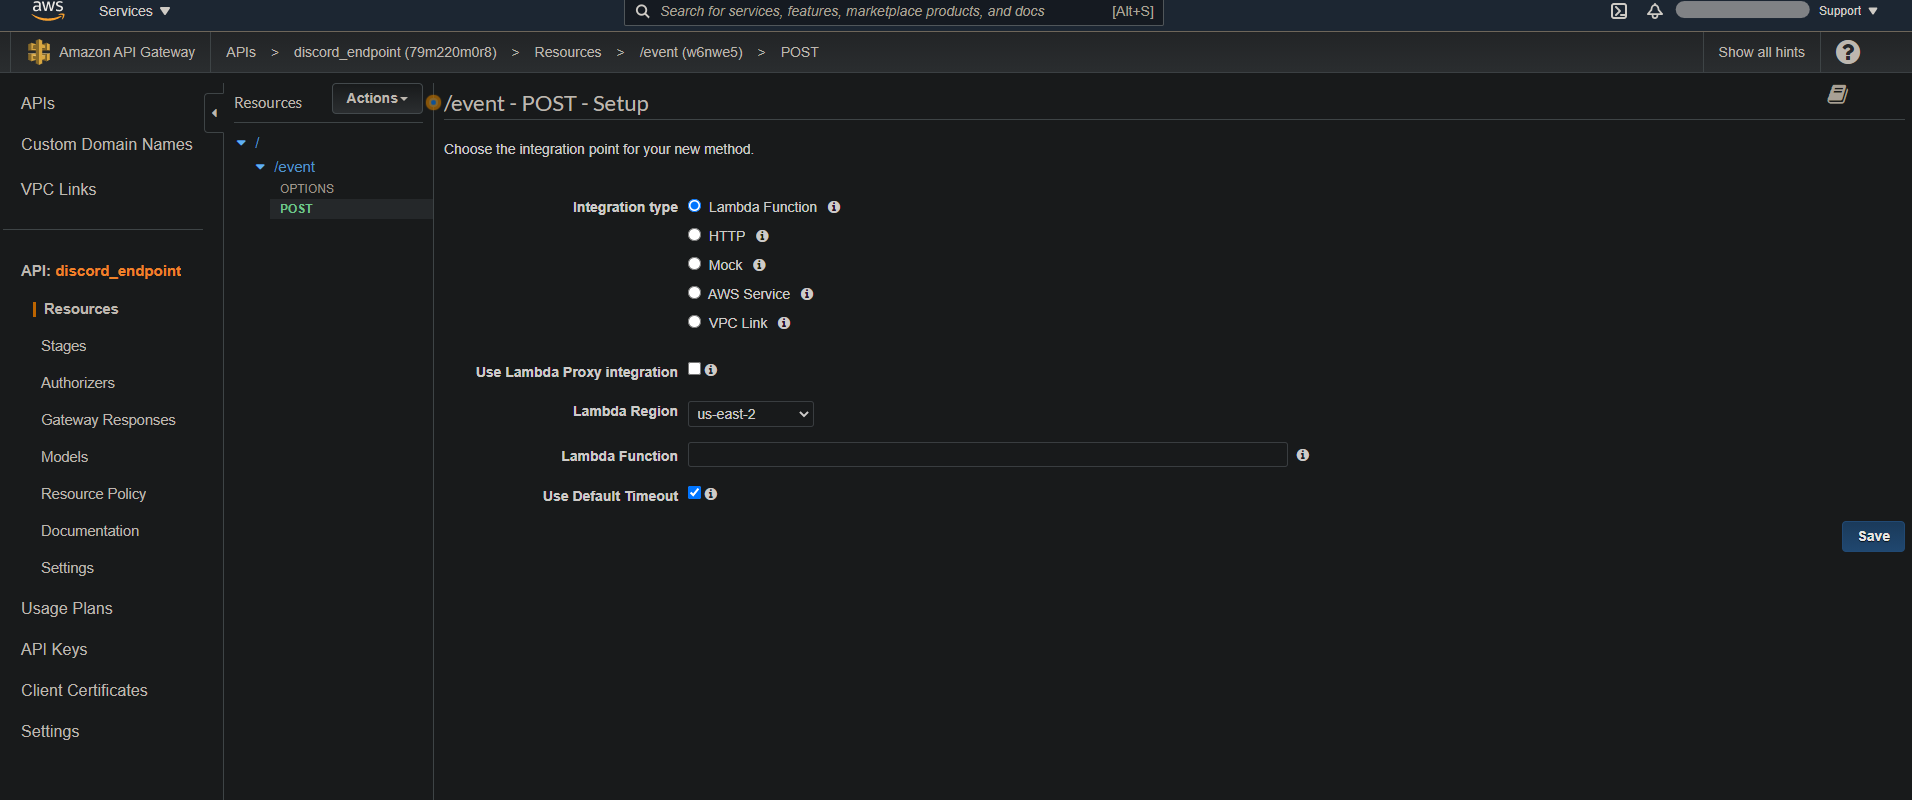Open the documentation book icon
Screen dimensions: 1912x800
click(x=1838, y=94)
